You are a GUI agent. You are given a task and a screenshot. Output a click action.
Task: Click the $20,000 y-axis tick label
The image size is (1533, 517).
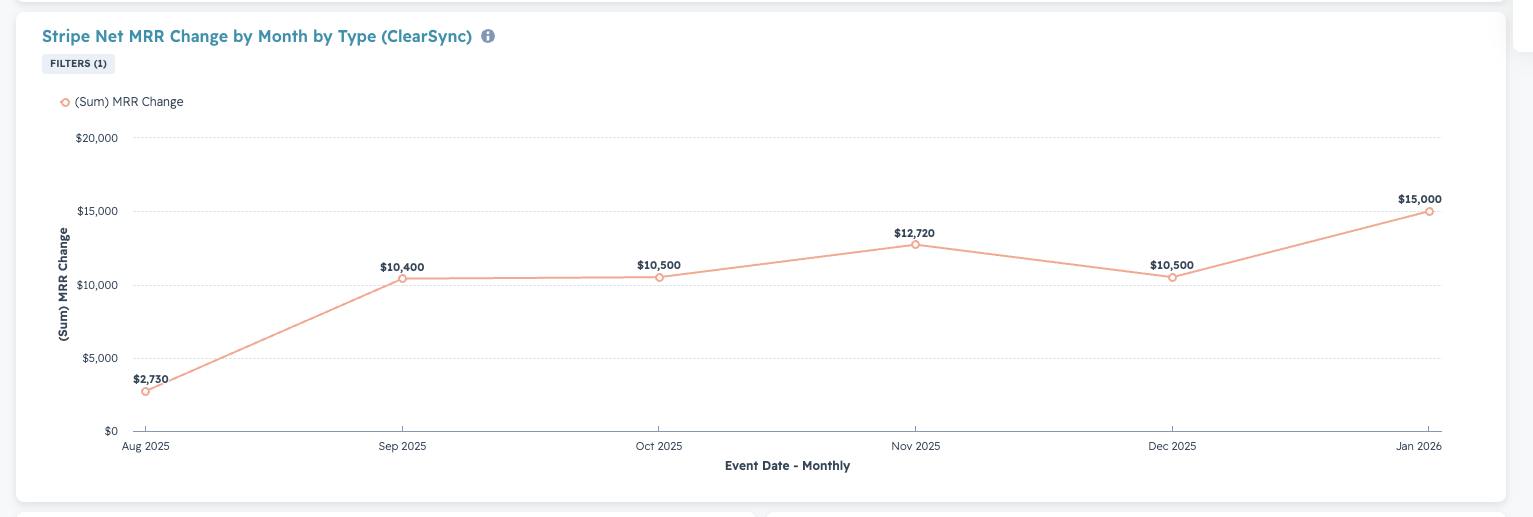click(97, 138)
